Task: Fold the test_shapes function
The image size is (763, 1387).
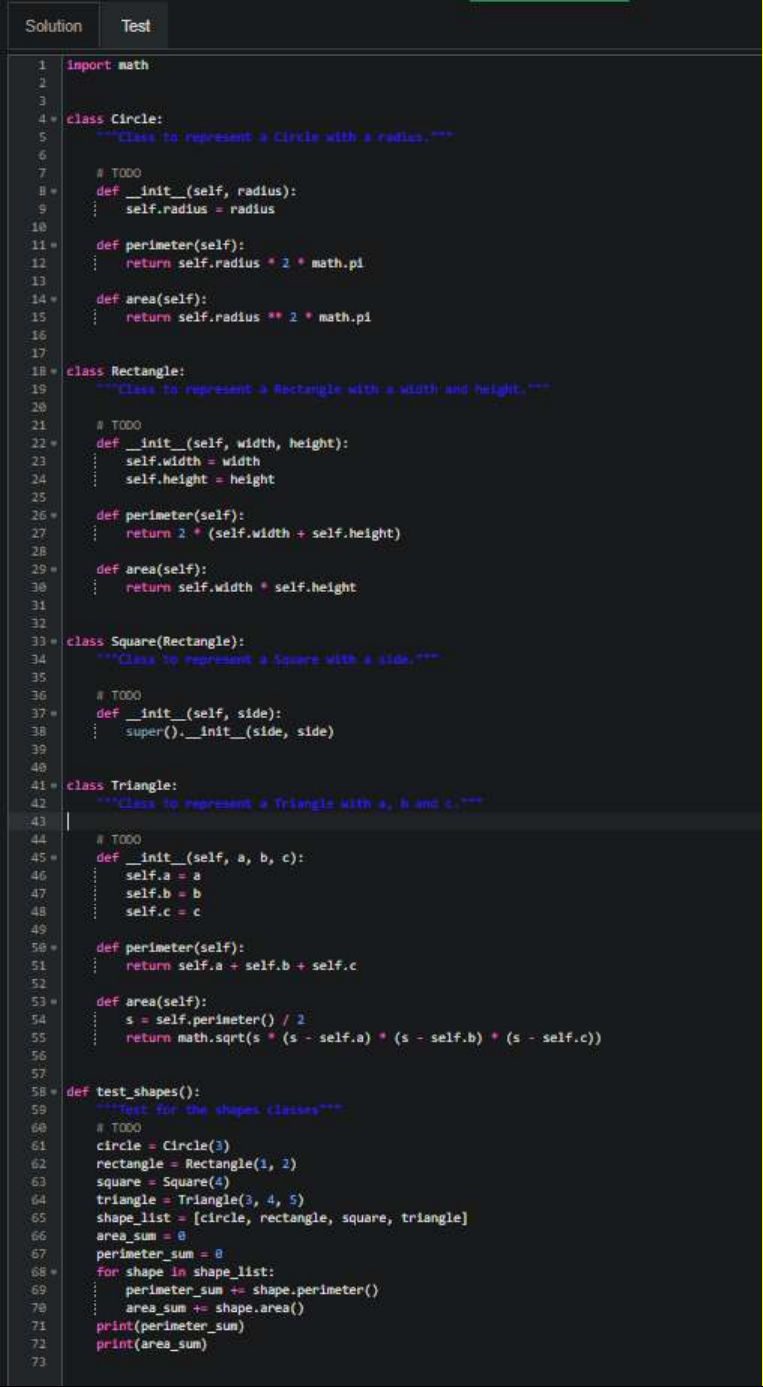Action: (x=53, y=1092)
